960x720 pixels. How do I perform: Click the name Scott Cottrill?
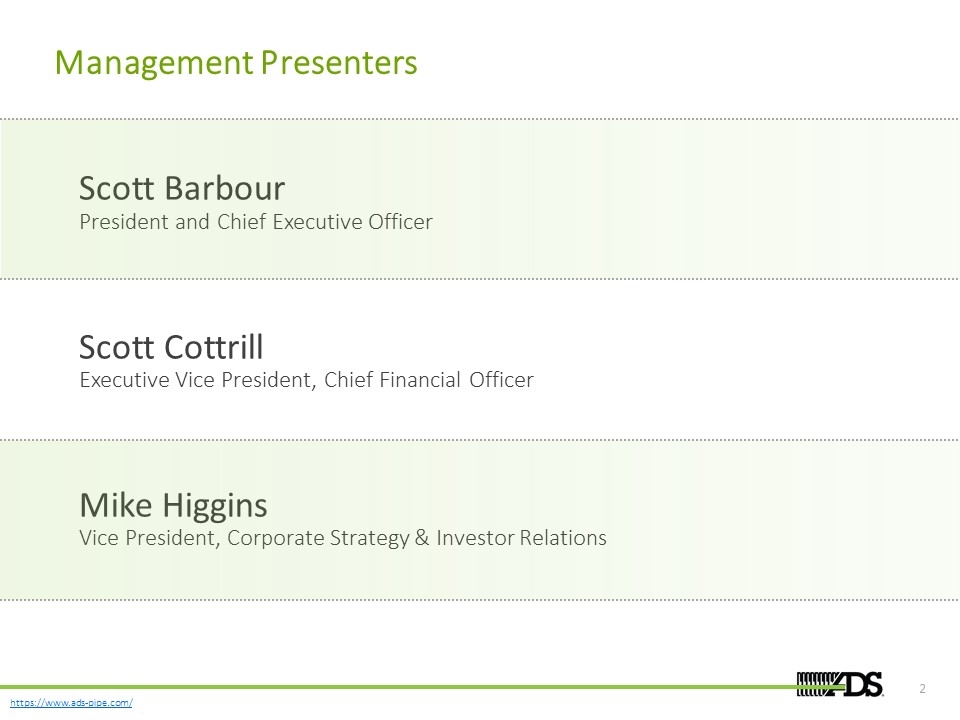point(171,347)
